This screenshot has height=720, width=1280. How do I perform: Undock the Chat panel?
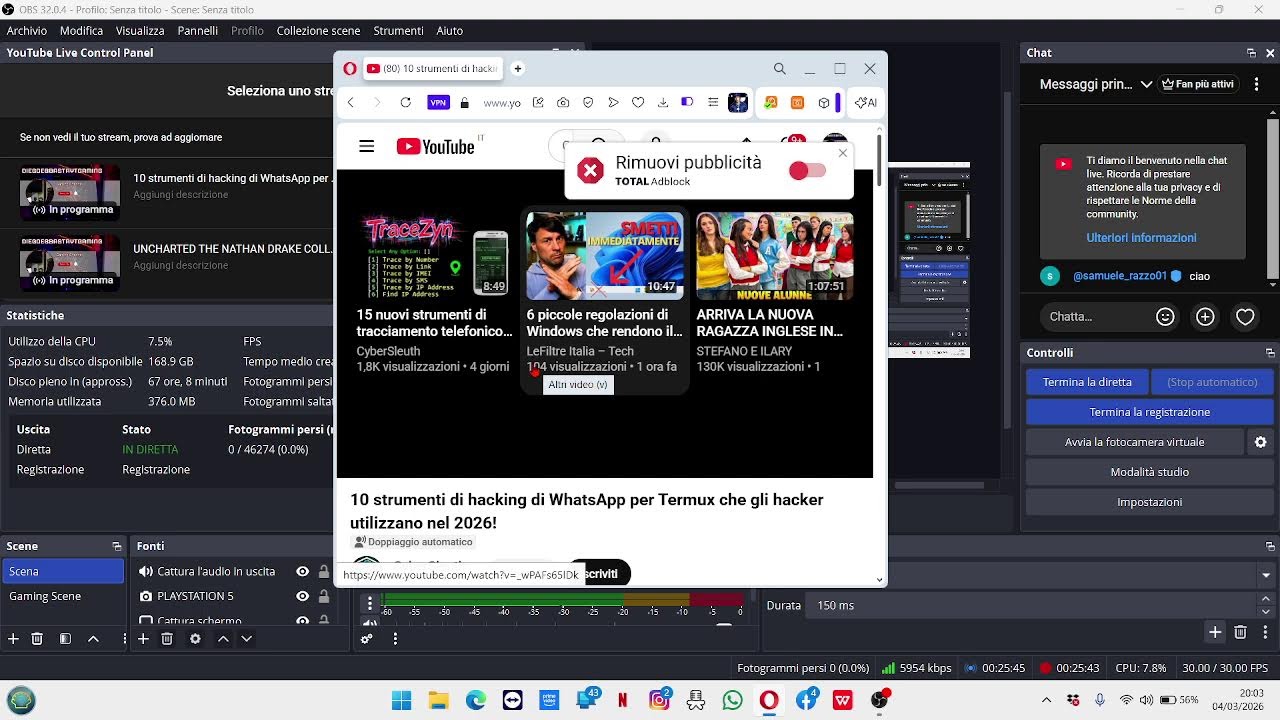1251,53
